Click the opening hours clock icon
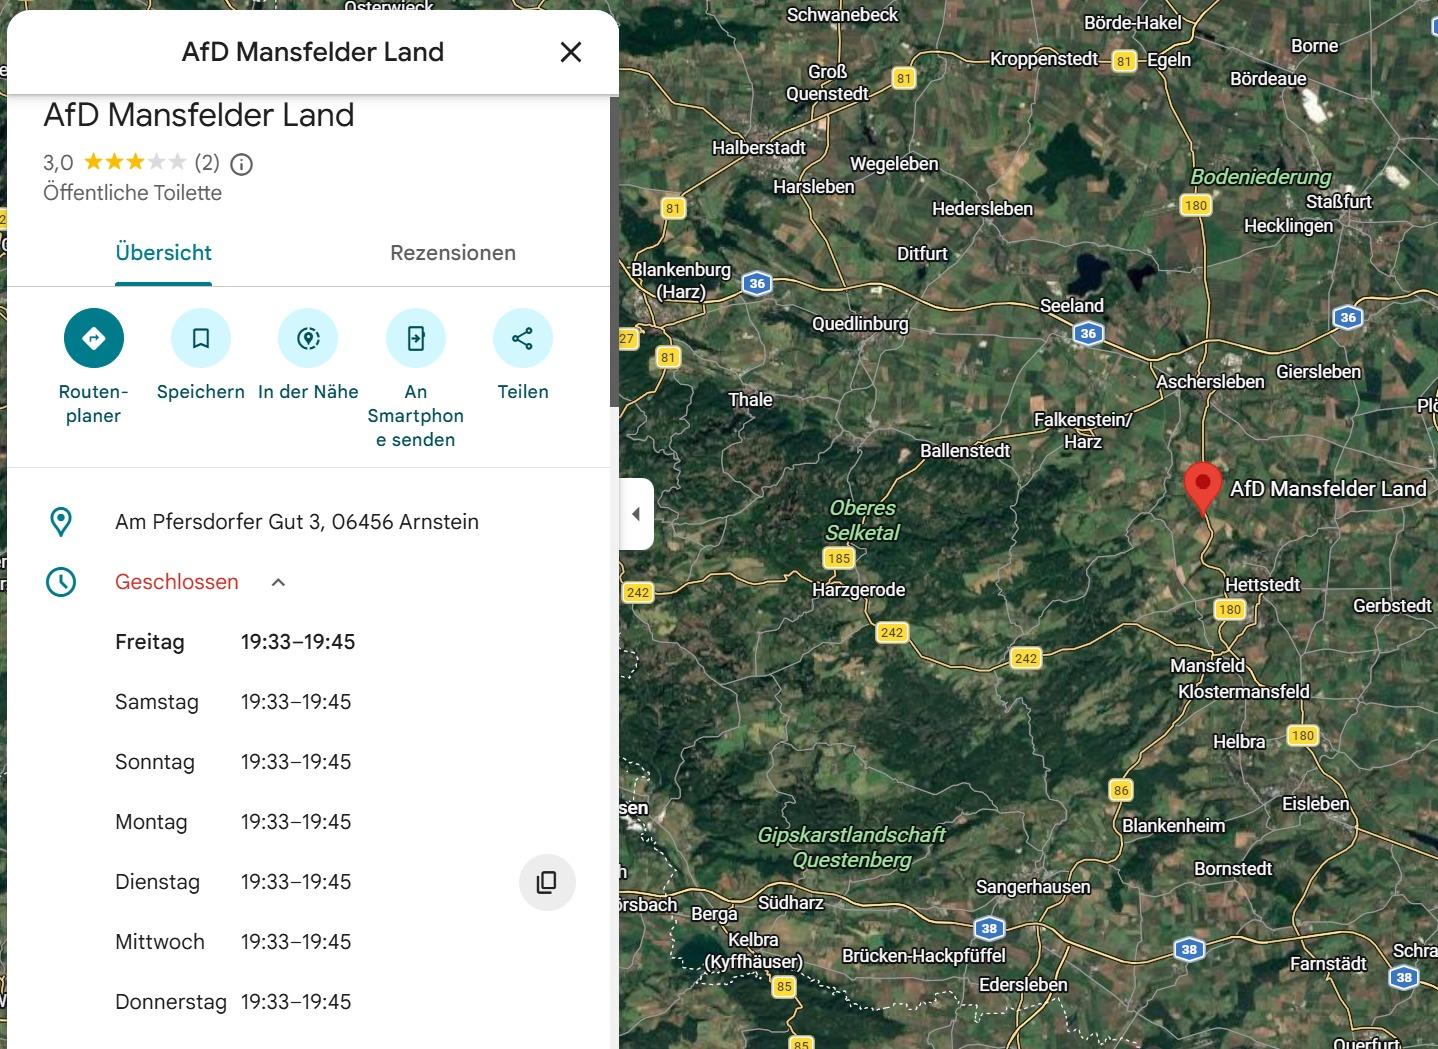 [x=61, y=582]
